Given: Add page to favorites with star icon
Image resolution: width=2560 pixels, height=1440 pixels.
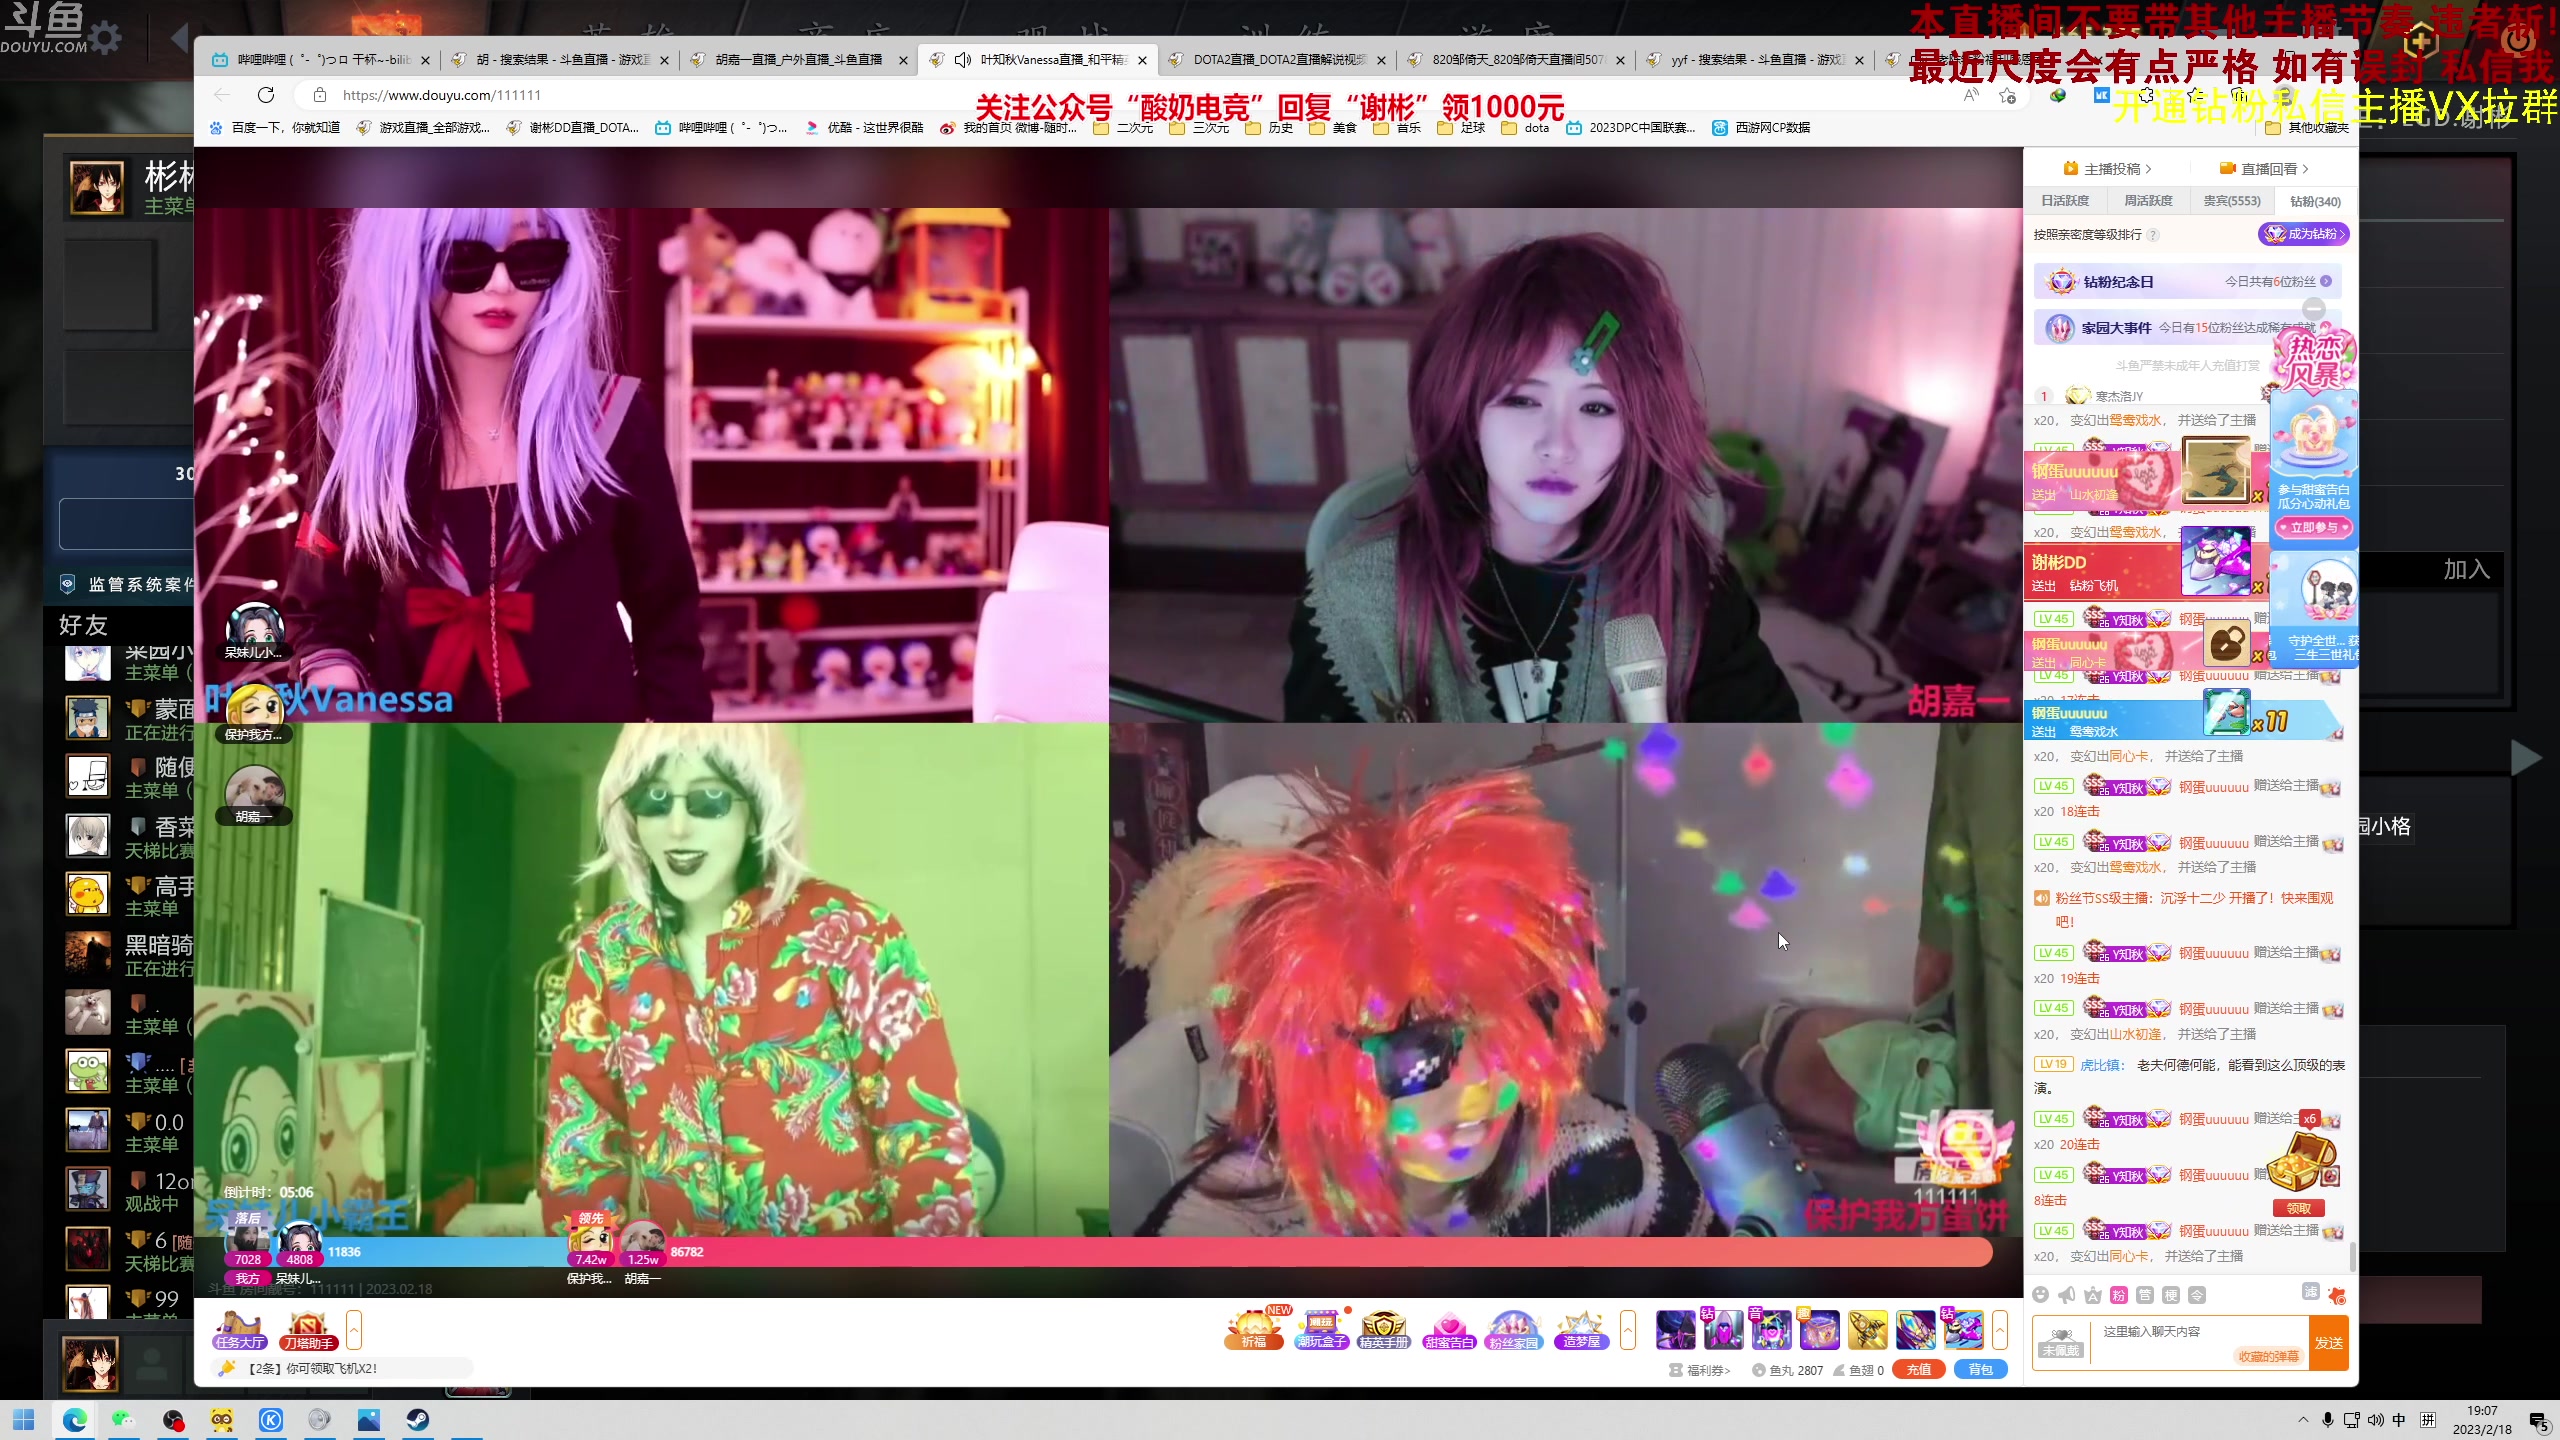Looking at the screenshot, I should (x=2007, y=95).
